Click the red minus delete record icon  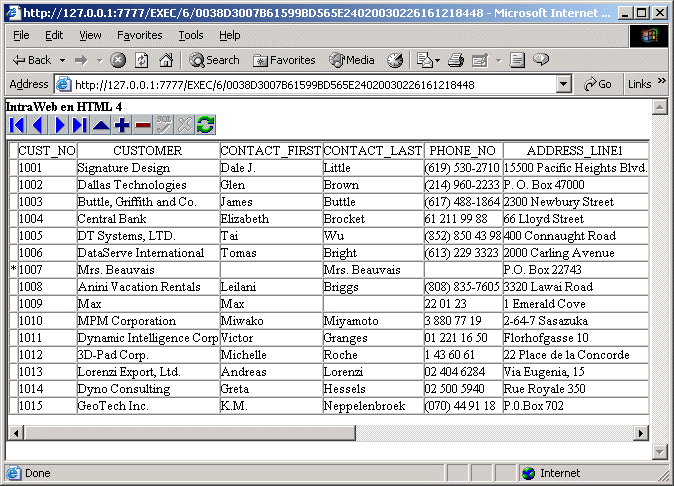click(x=143, y=125)
